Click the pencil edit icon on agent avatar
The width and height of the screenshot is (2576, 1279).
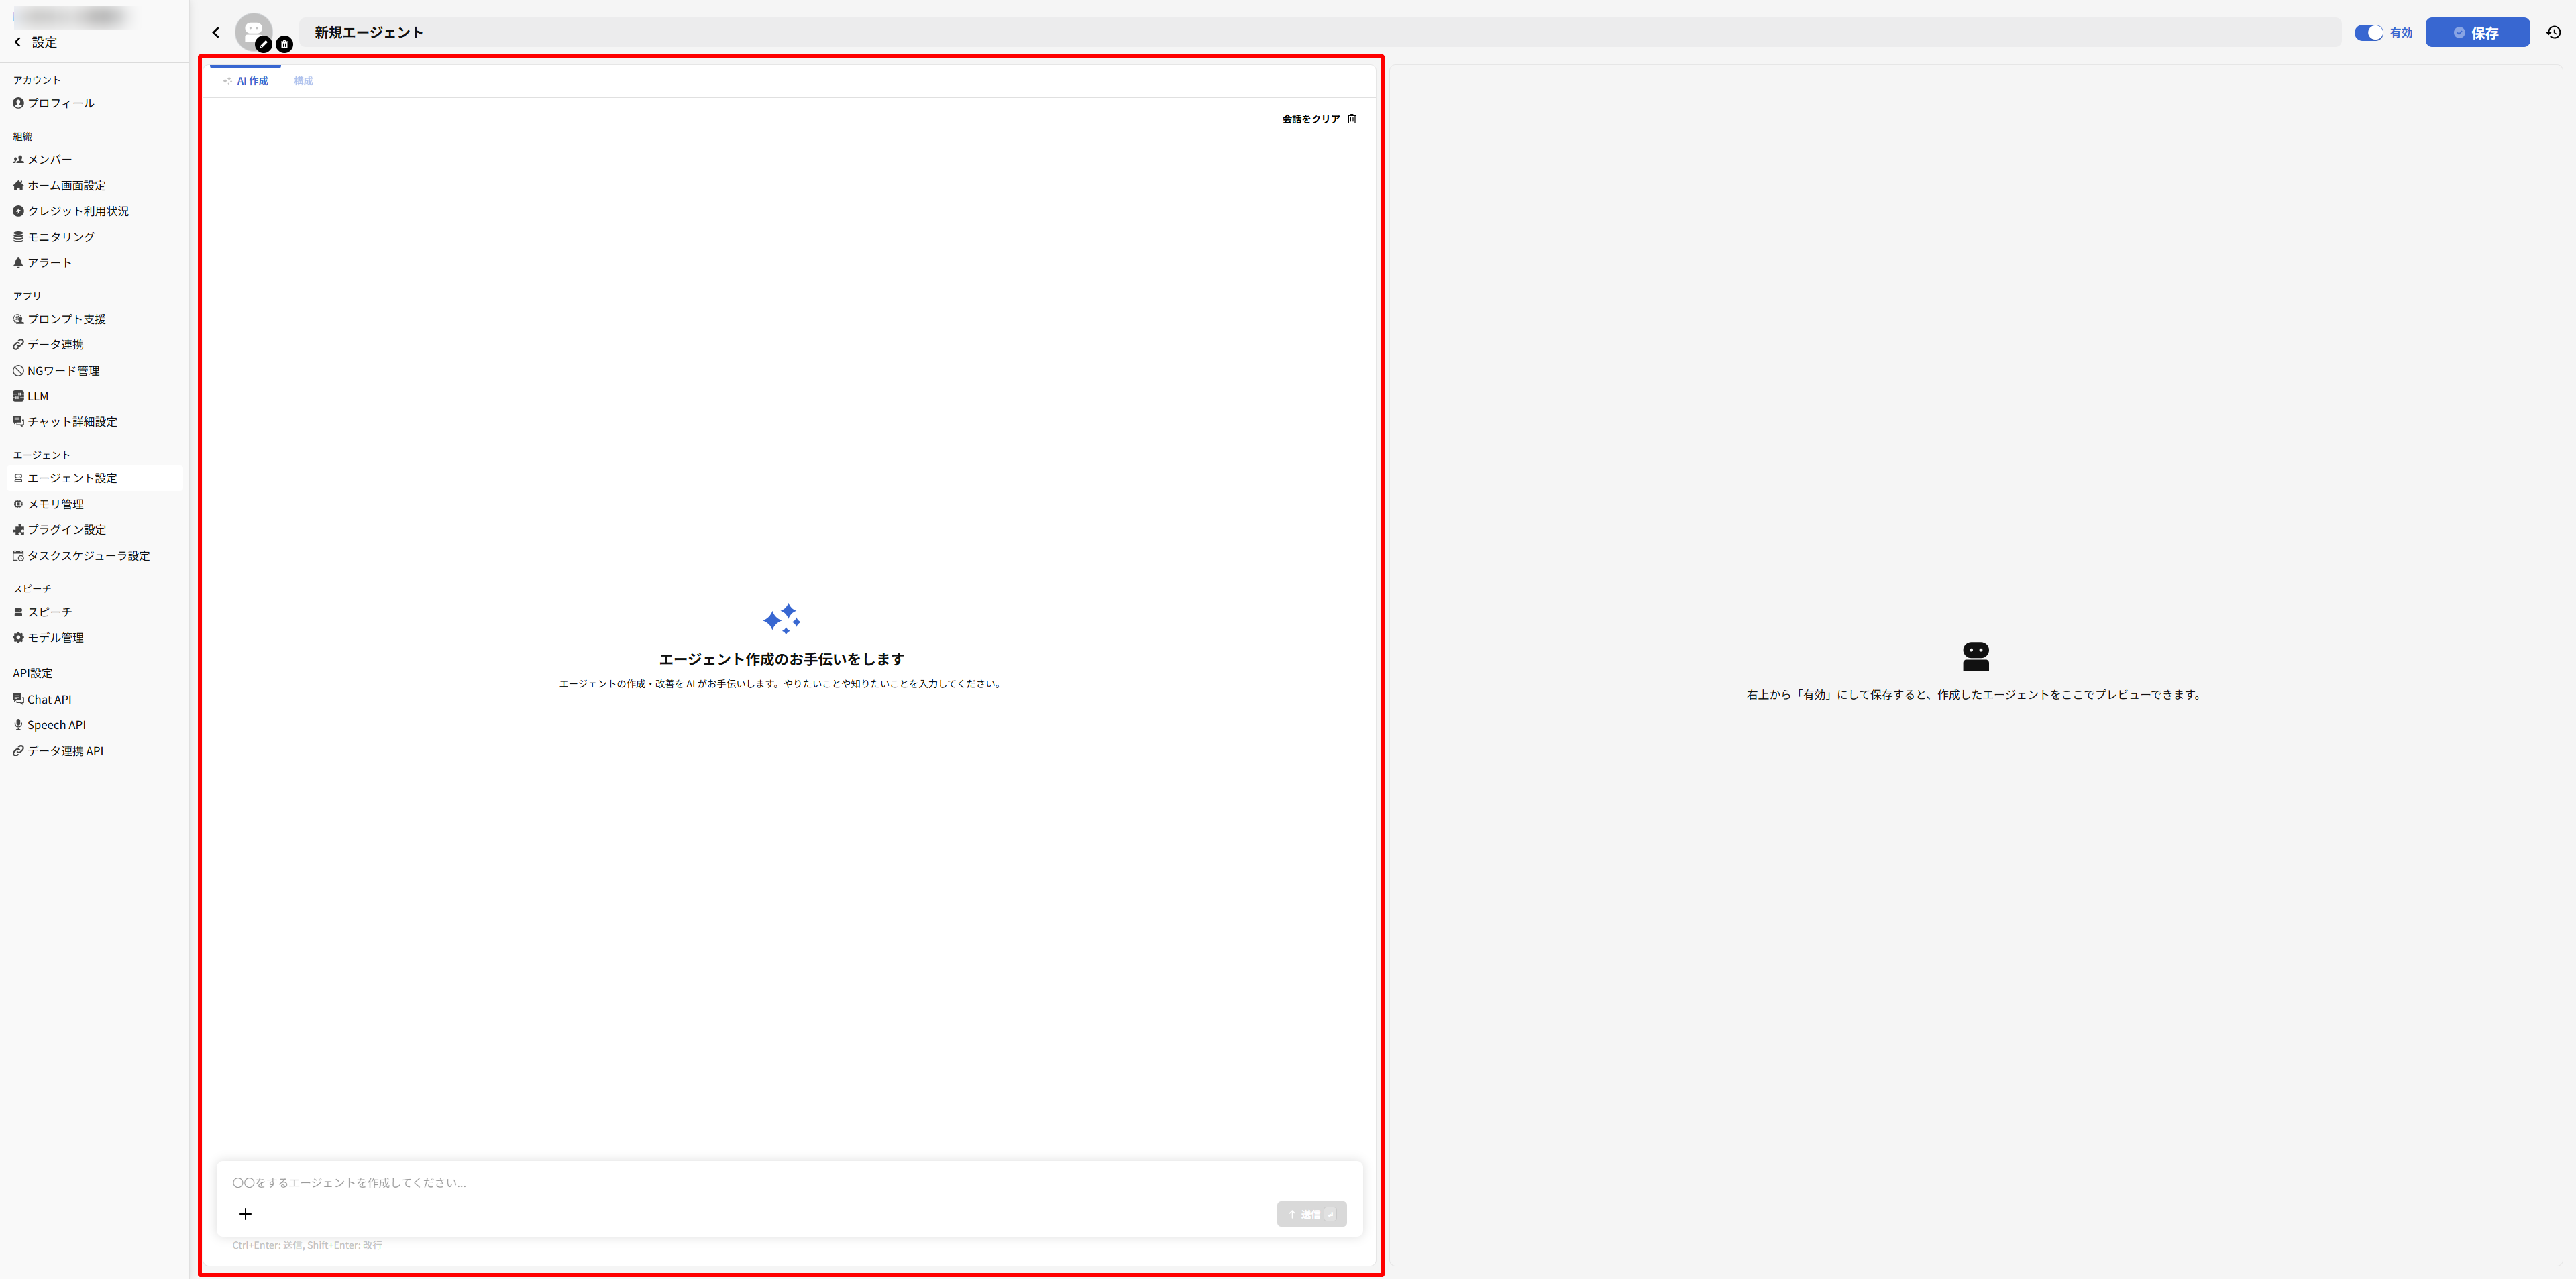click(263, 44)
